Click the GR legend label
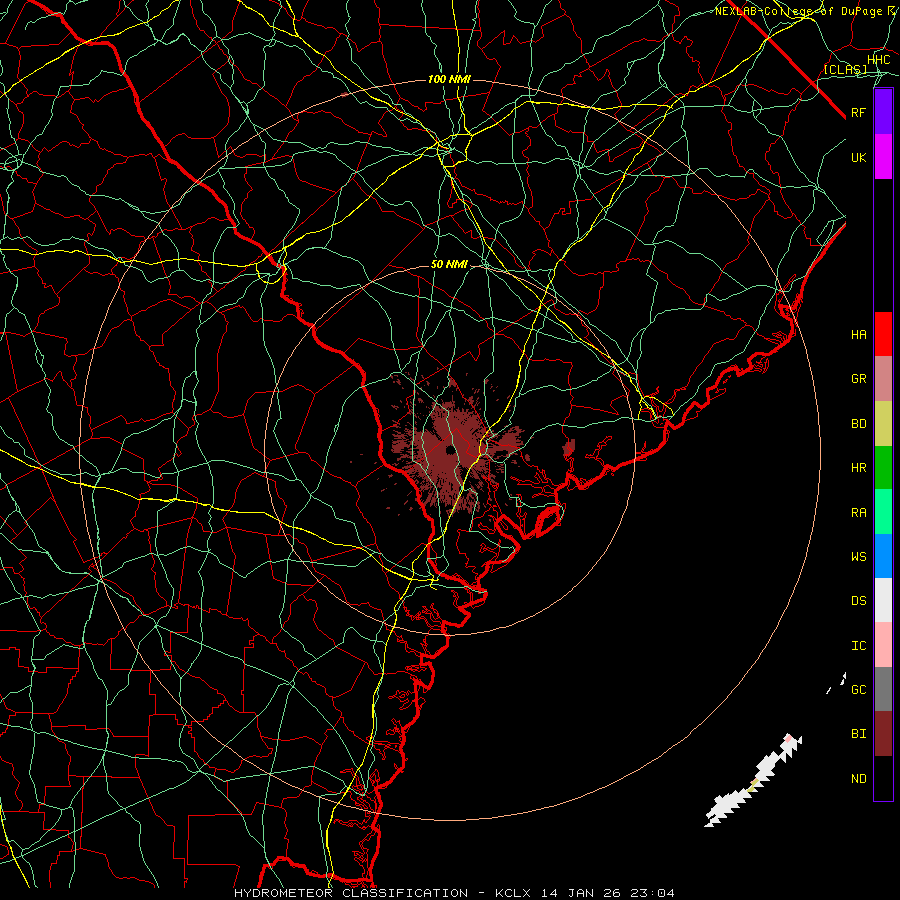 click(x=858, y=379)
